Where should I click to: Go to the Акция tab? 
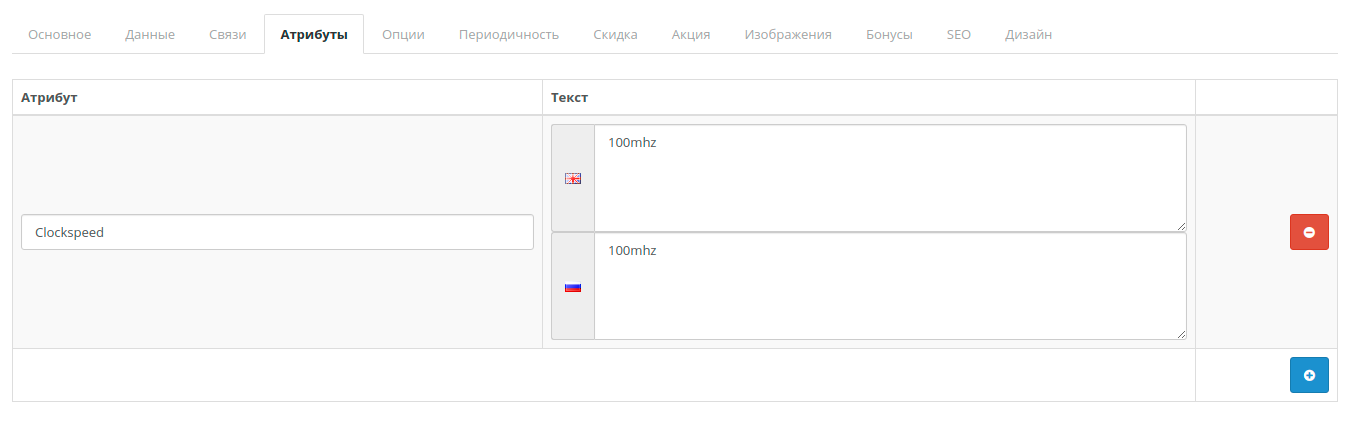tap(691, 35)
